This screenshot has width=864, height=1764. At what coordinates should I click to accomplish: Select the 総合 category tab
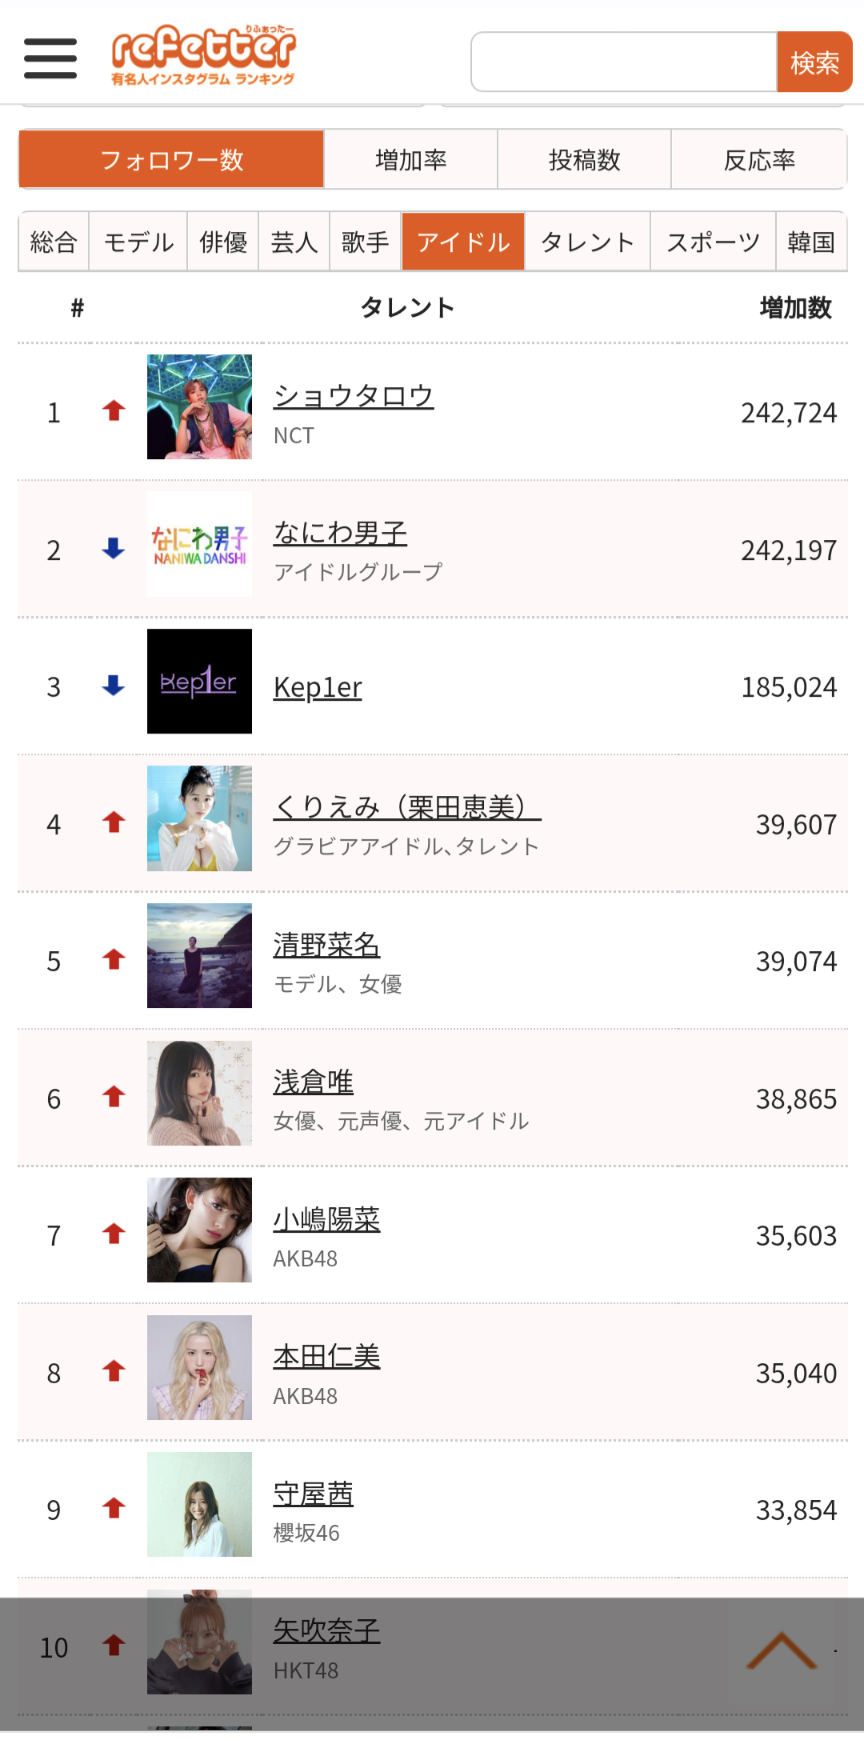(x=54, y=242)
